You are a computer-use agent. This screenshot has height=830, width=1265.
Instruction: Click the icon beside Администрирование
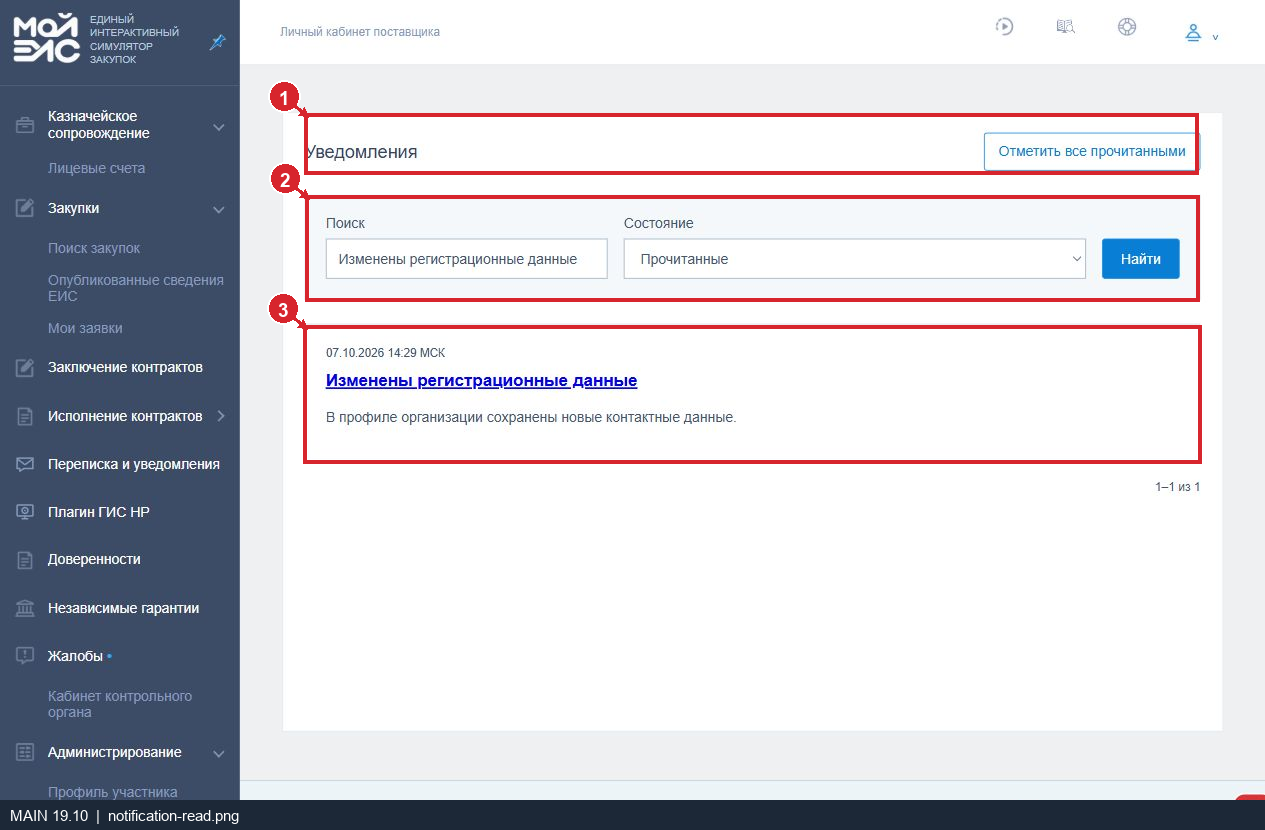click(x=25, y=752)
